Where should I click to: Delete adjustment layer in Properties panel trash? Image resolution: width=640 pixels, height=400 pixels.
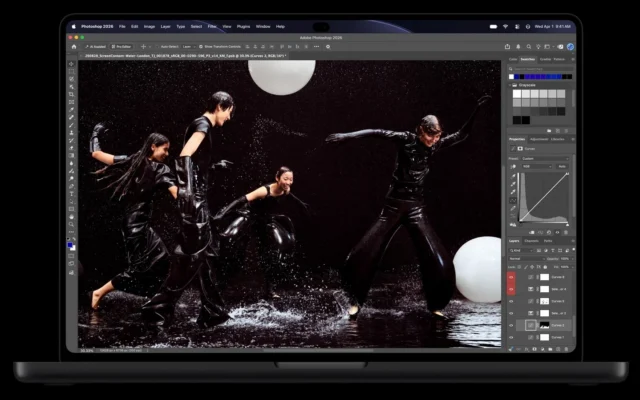point(566,232)
